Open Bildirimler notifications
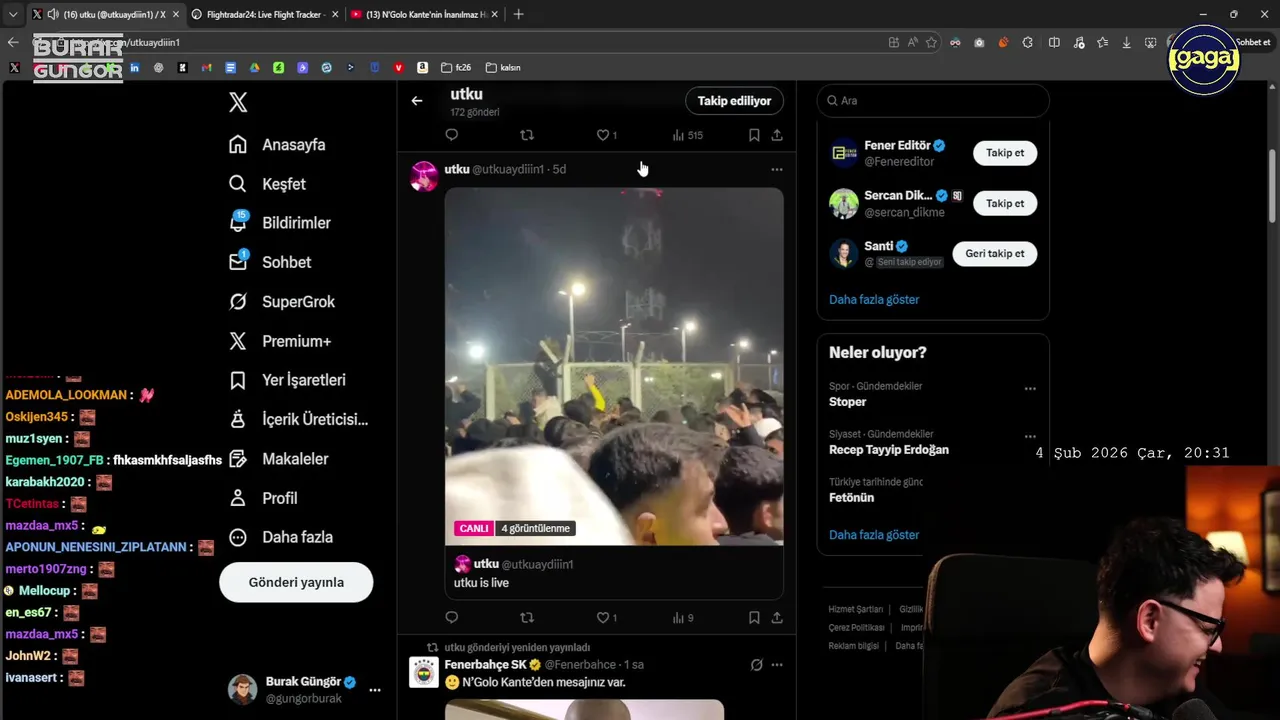The height and width of the screenshot is (720, 1280). click(279, 223)
